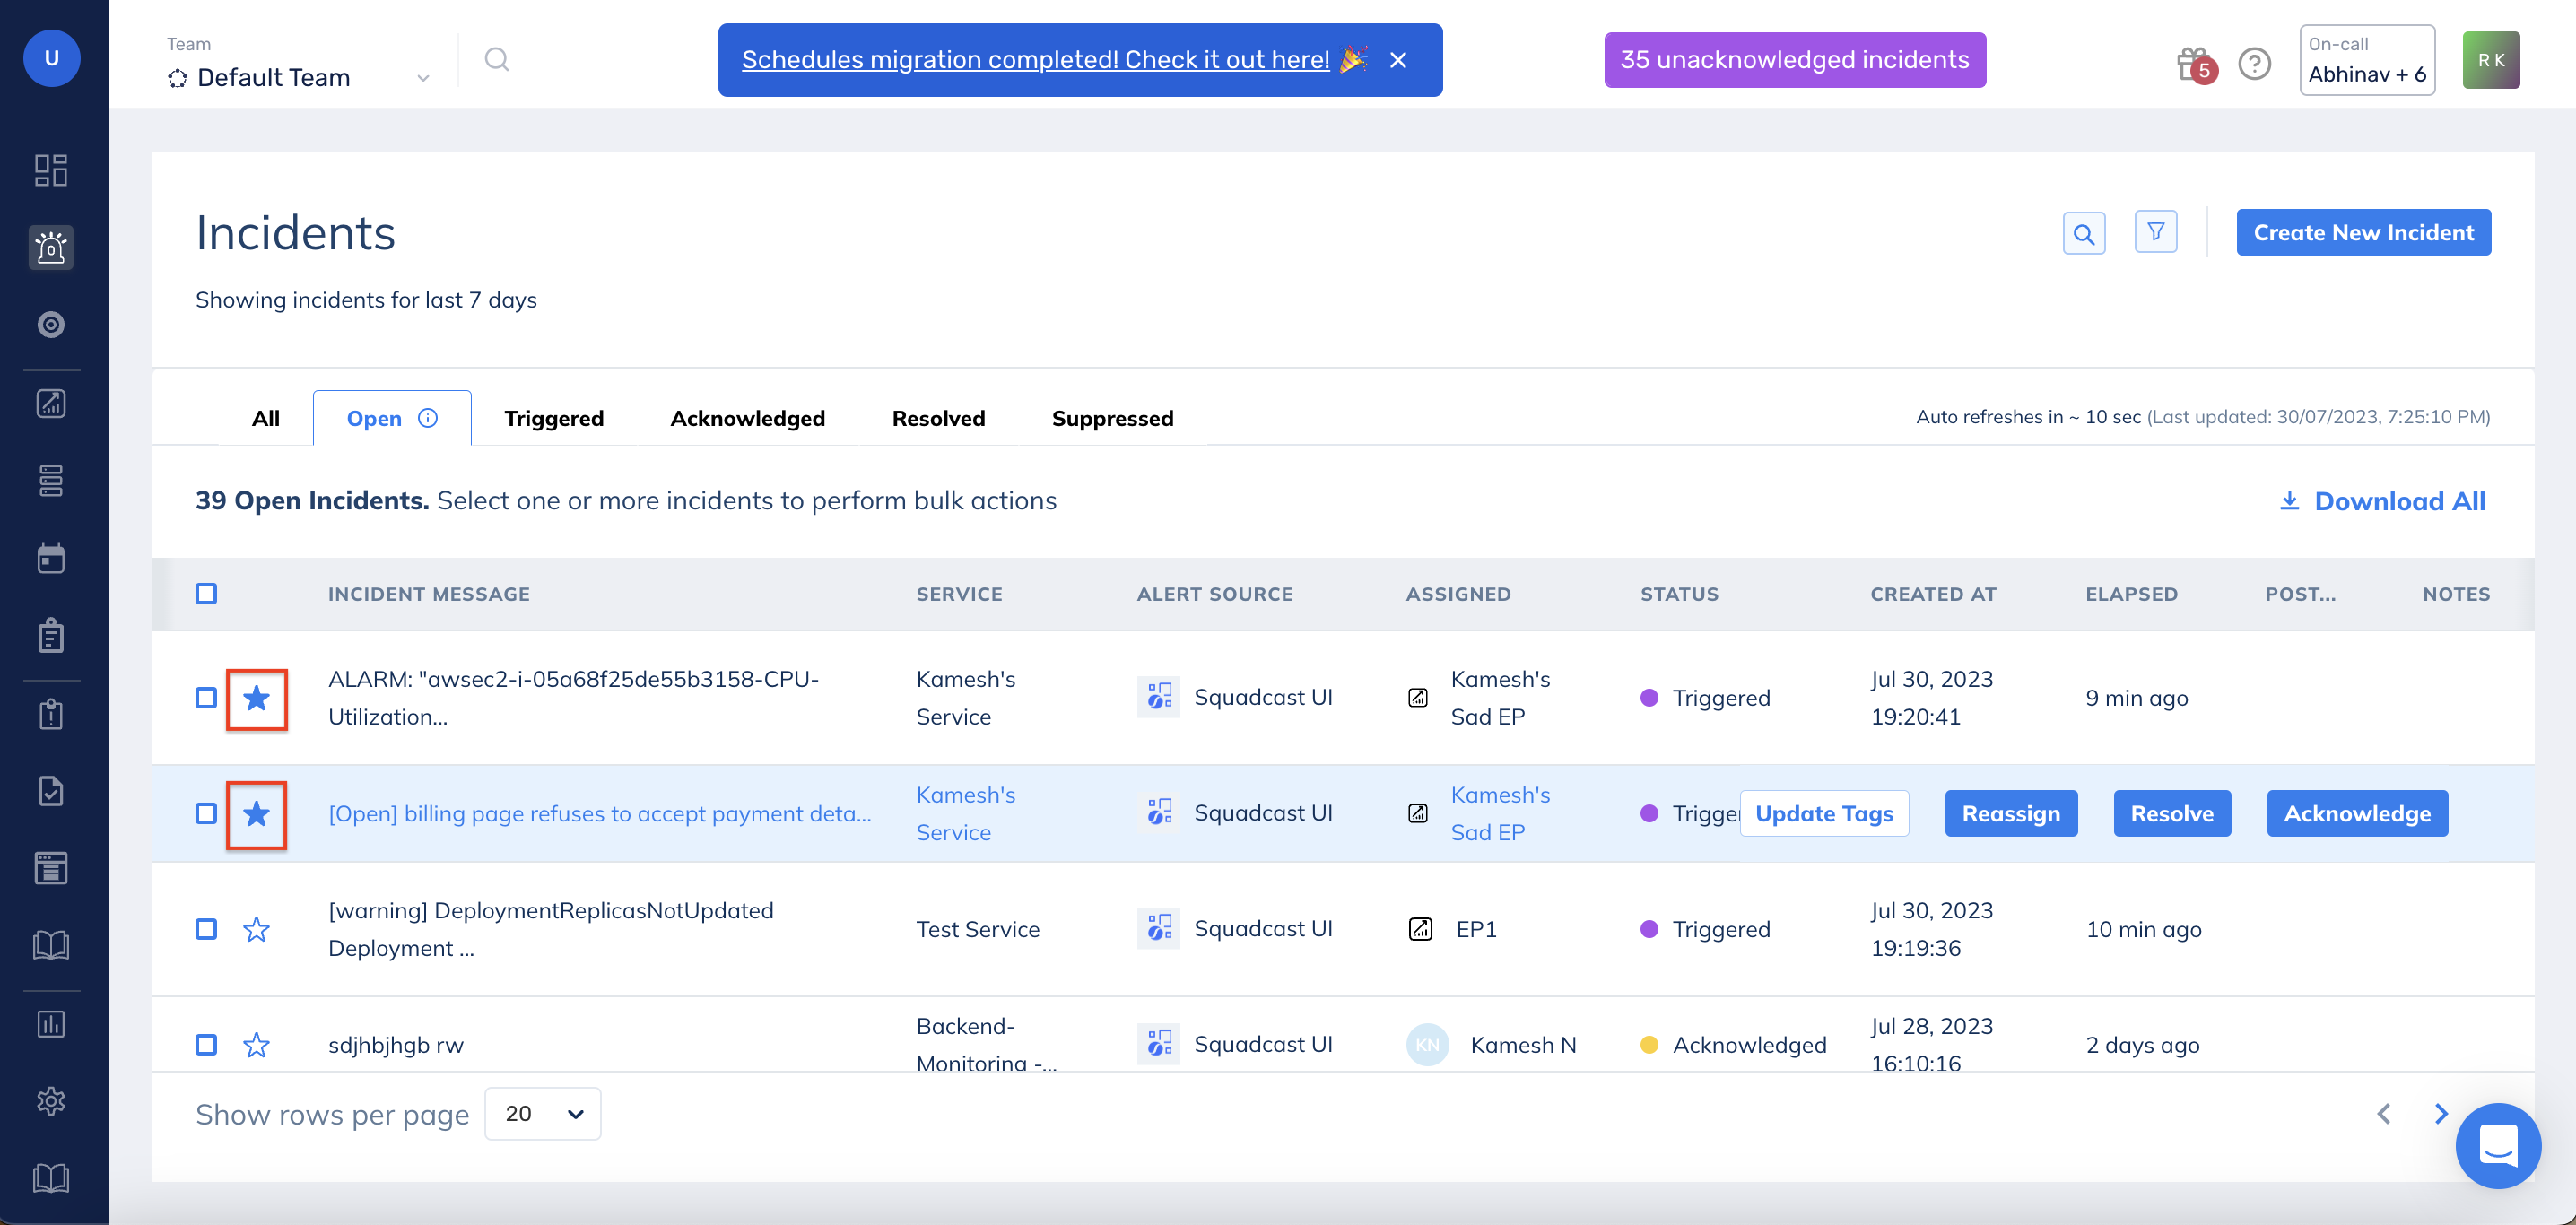Select the ALARM awsec2 incident checkbox
Image resolution: width=2576 pixels, height=1225 pixels.
pyautogui.click(x=206, y=697)
